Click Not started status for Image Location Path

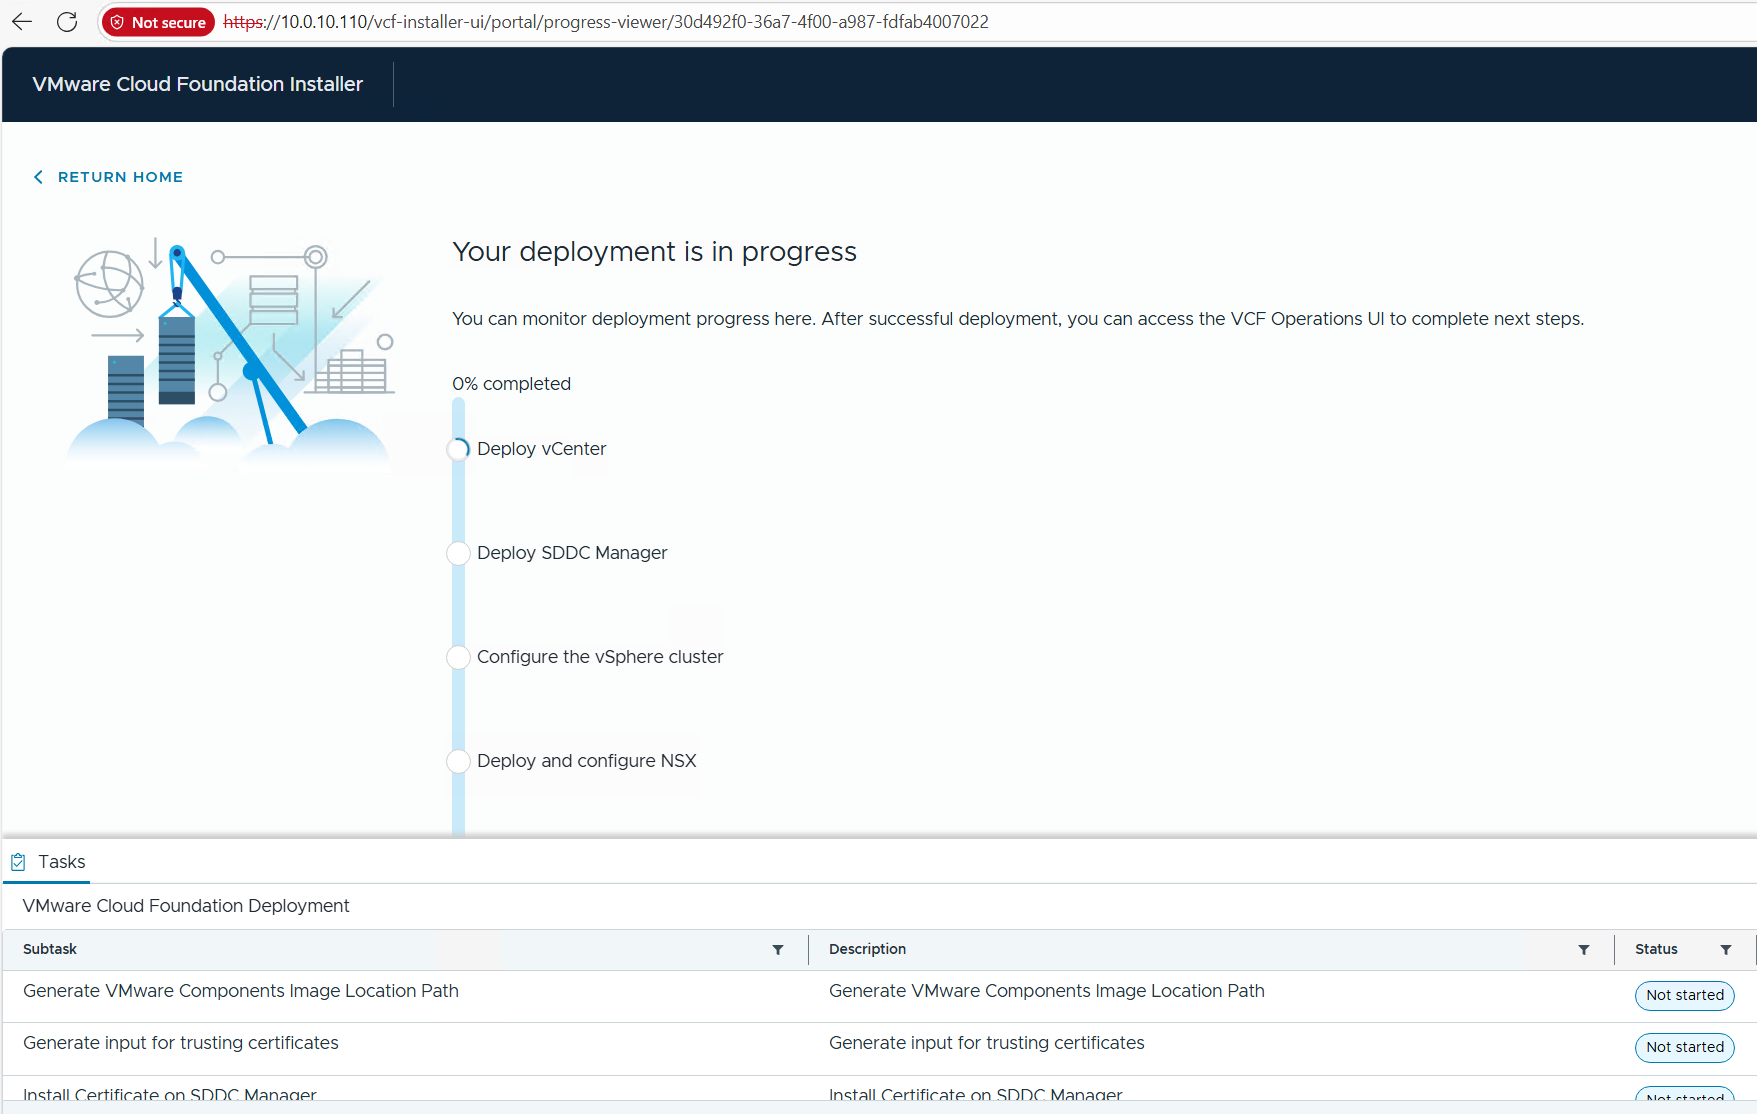point(1684,995)
